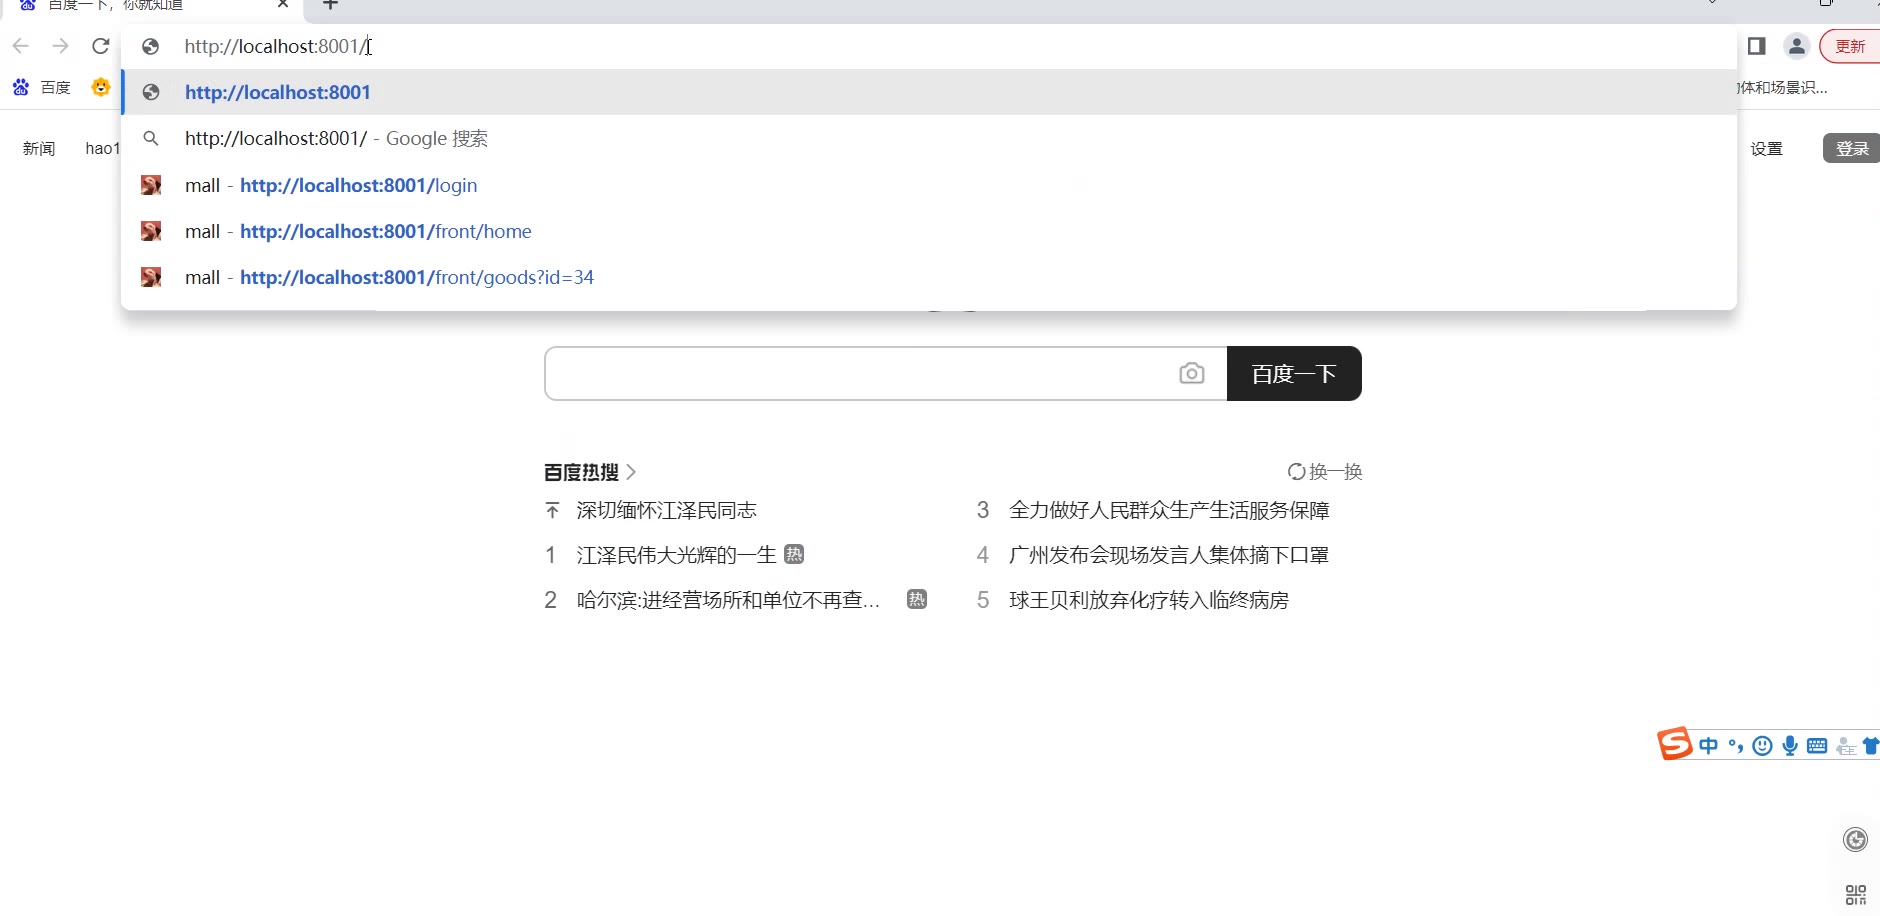The height and width of the screenshot is (916, 1880).
Task: Open image search with the camera icon
Action: tap(1192, 373)
